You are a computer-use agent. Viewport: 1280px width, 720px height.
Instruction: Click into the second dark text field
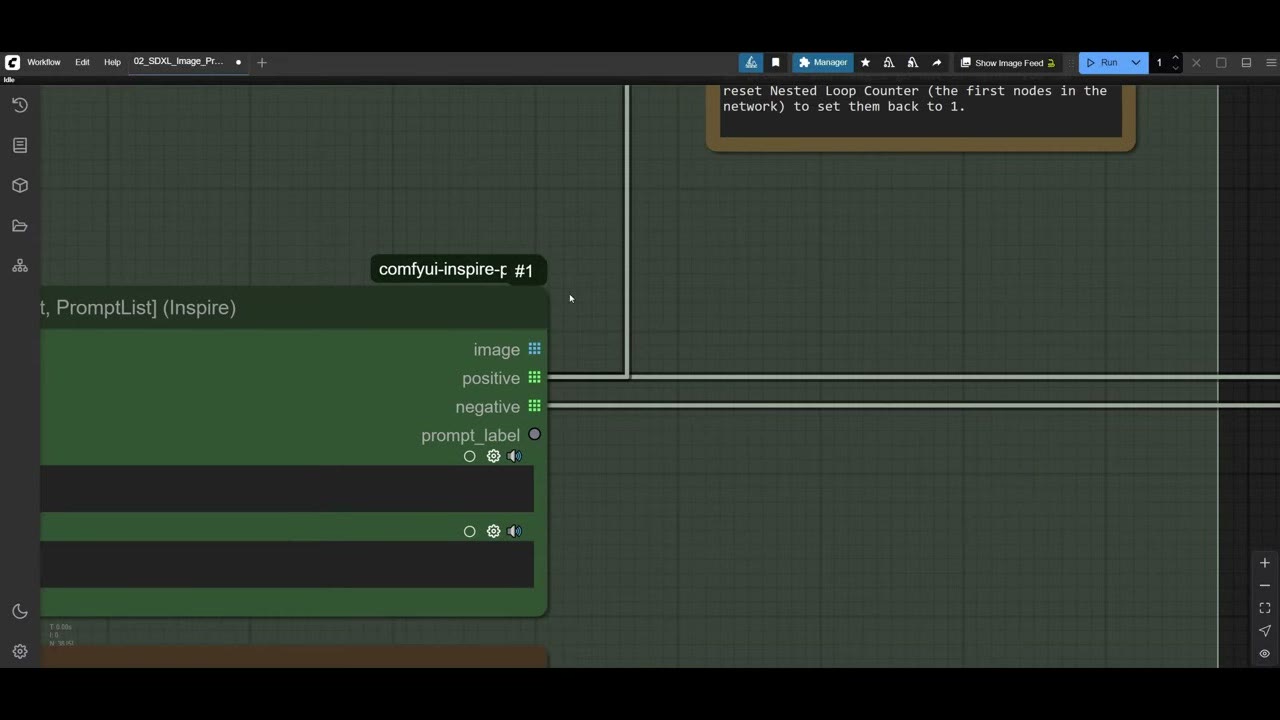click(287, 564)
